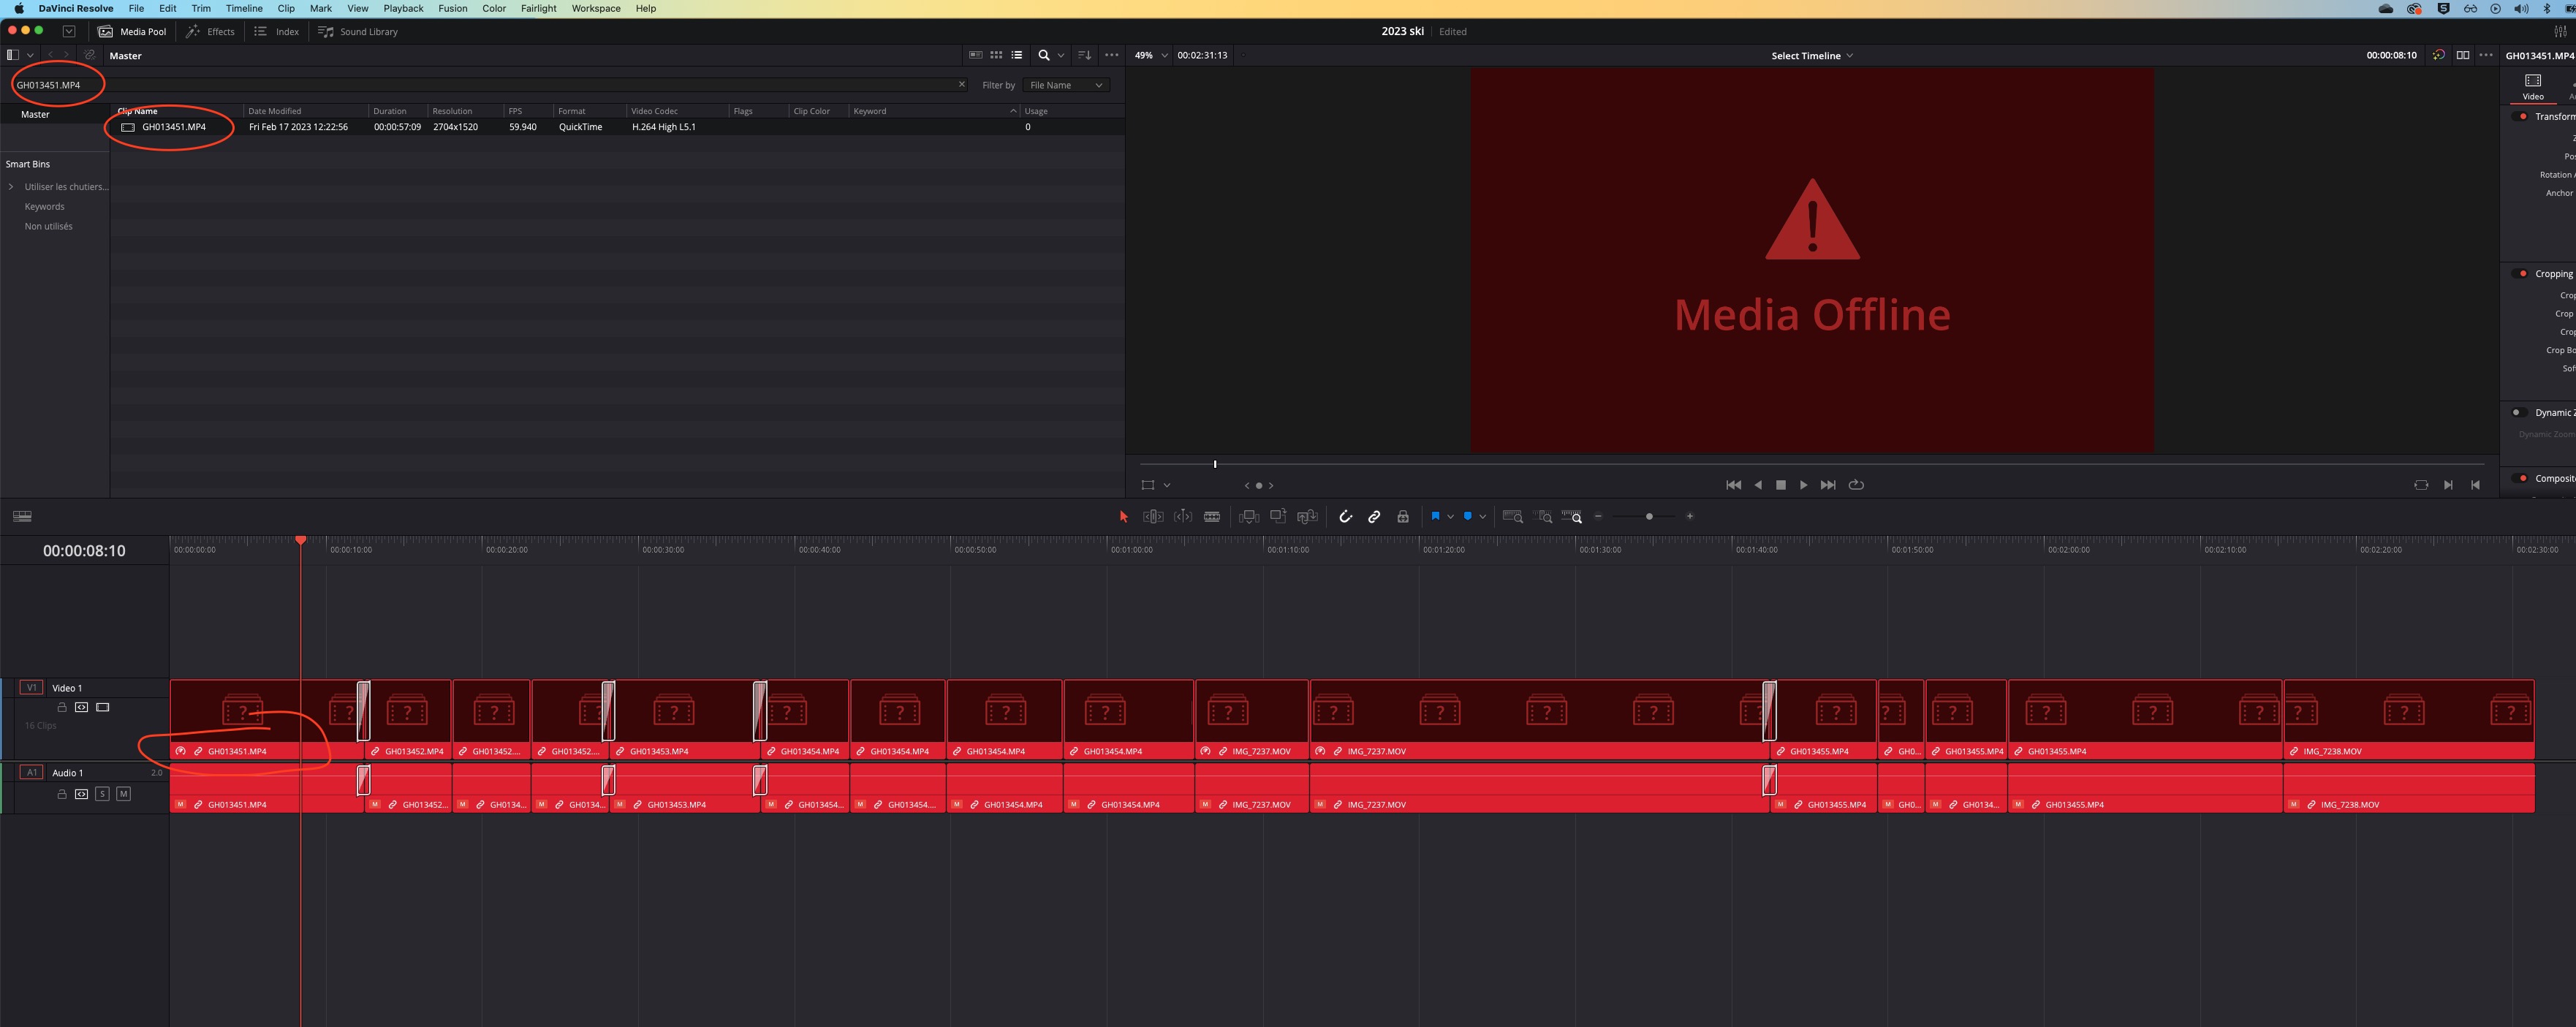Clear the media pool search field
Image resolution: width=2576 pixels, height=1027 pixels.
click(962, 84)
